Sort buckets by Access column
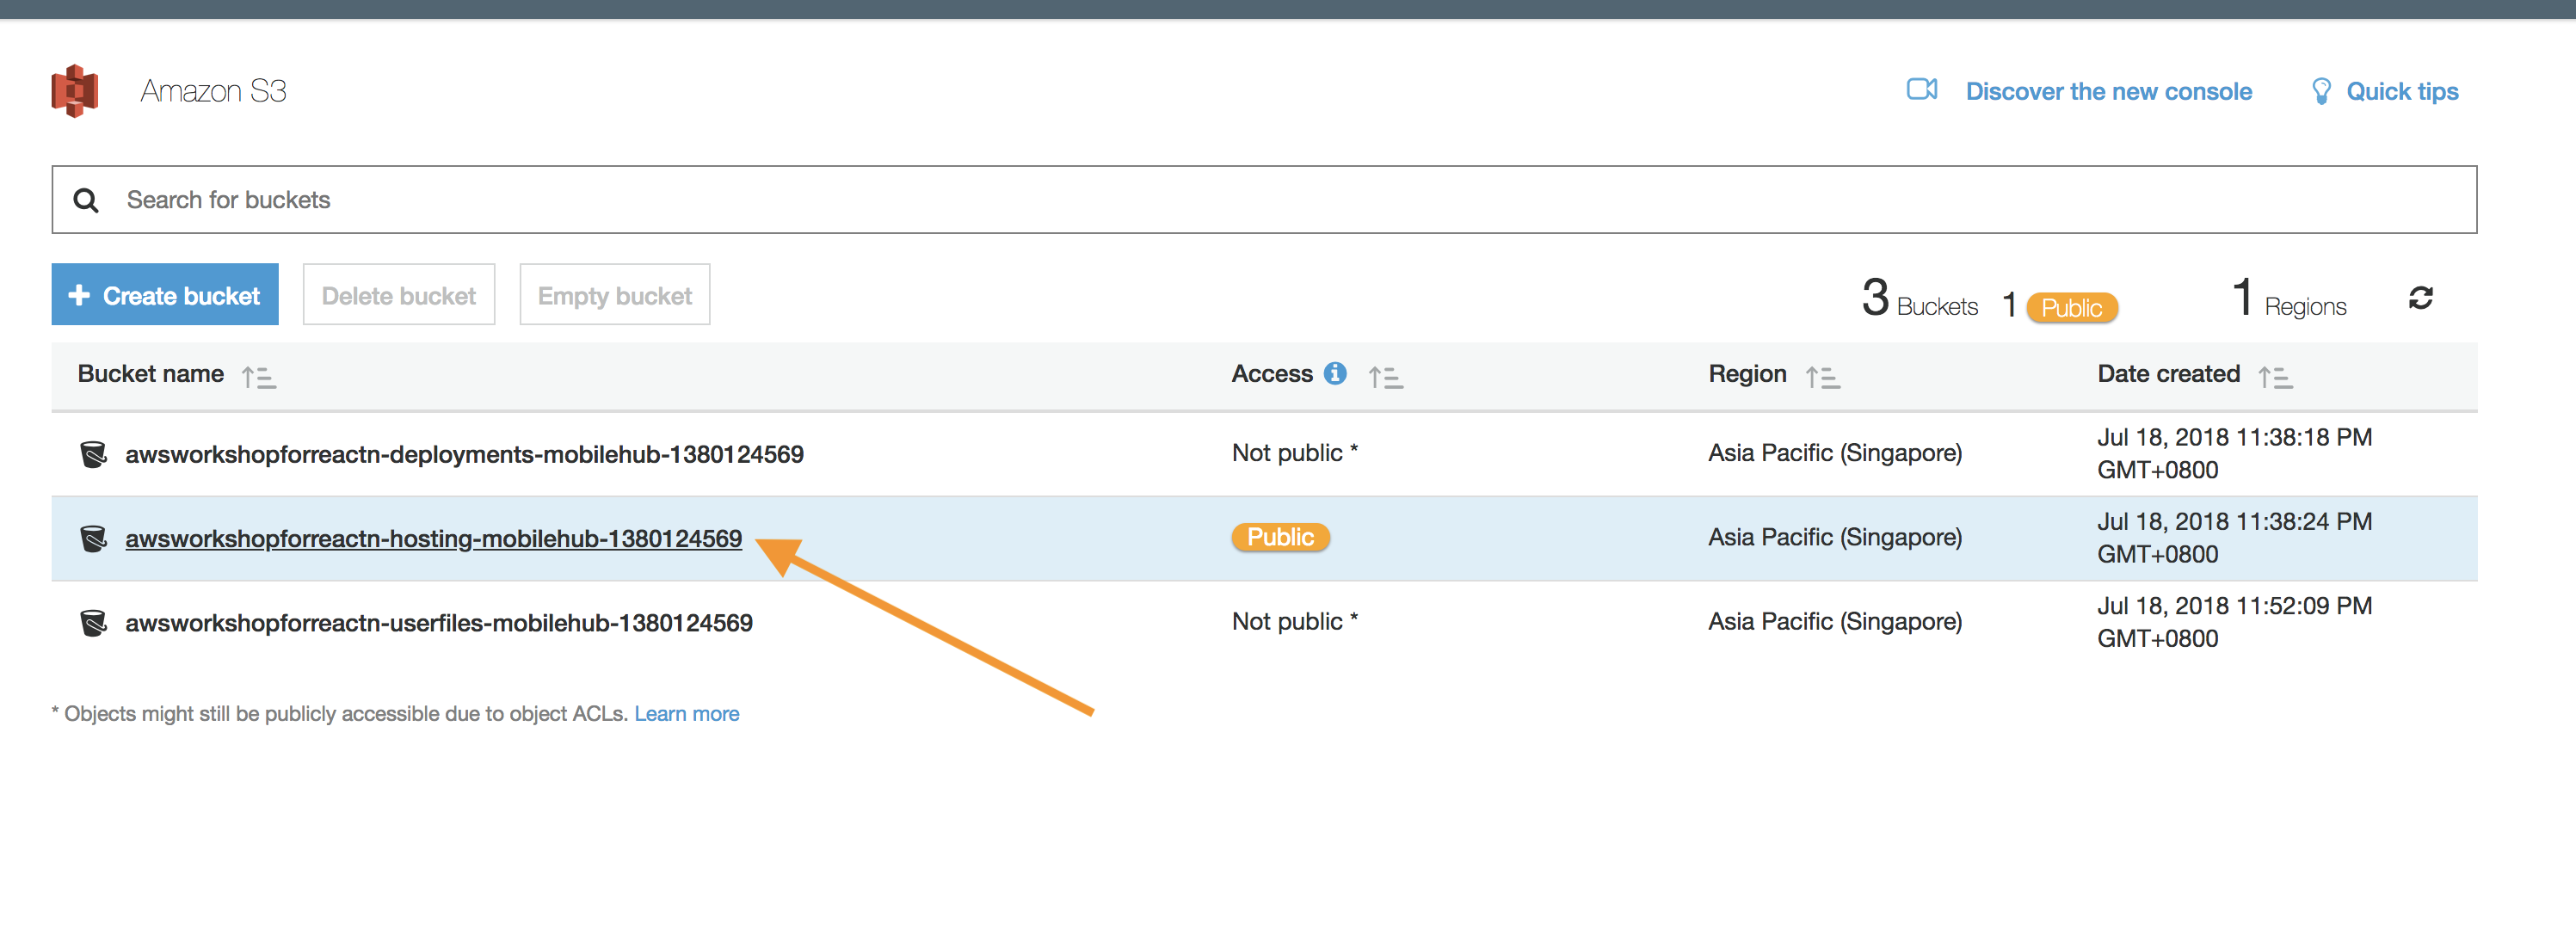 point(1385,377)
